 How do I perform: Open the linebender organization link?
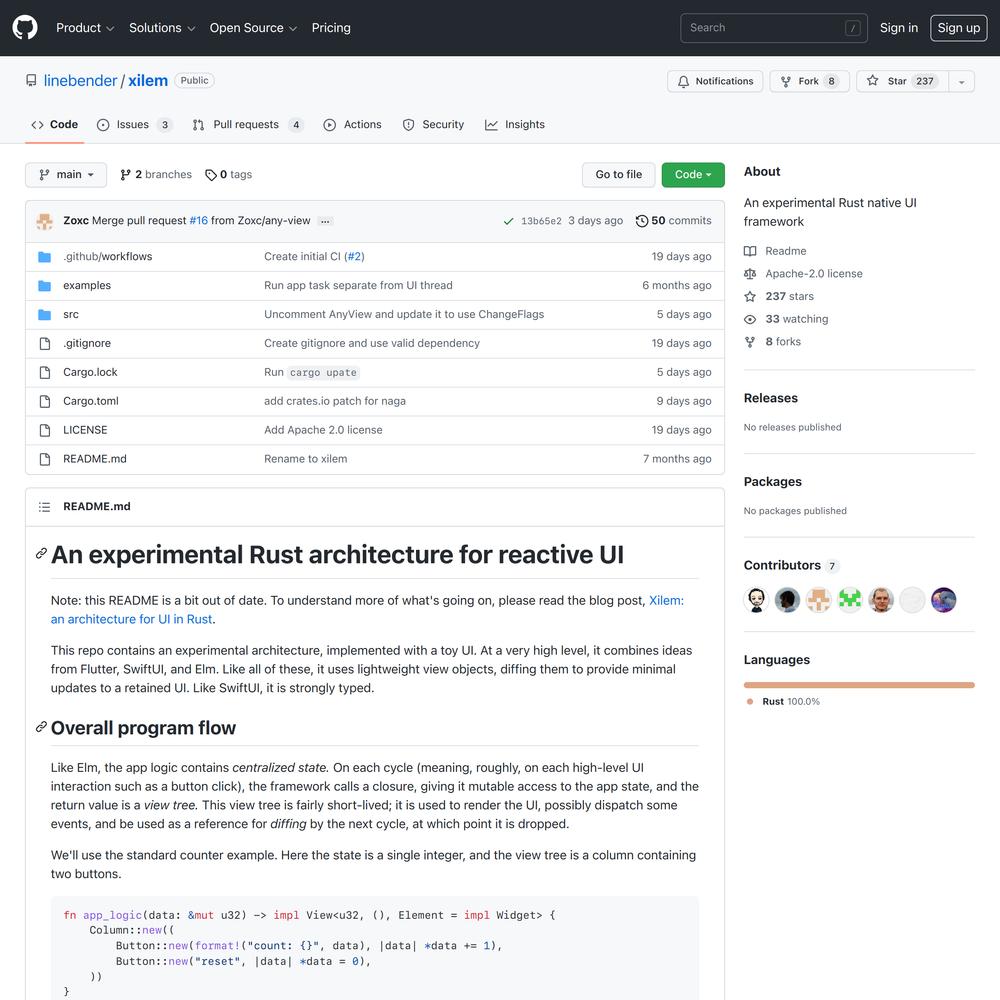coord(80,81)
